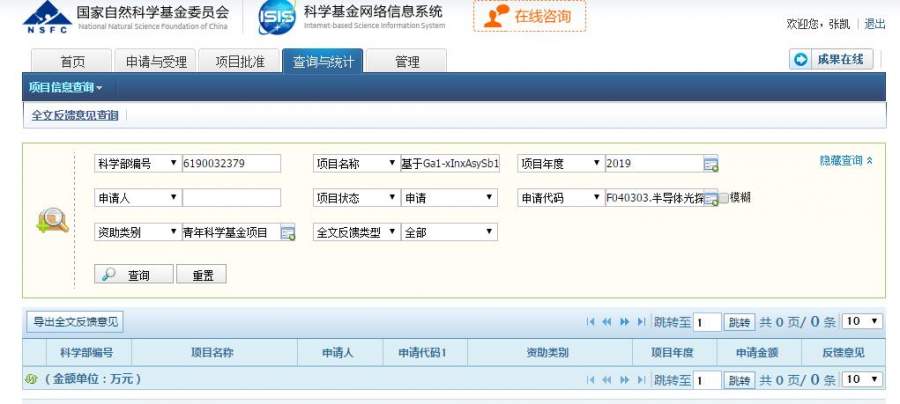This screenshot has width=900, height=404.
Task: Open the 在线咨询 online consultation button
Action: coord(529,16)
